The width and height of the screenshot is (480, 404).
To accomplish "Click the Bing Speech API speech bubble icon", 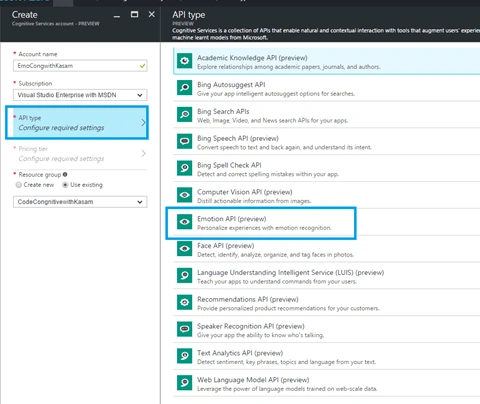I will [184, 142].
